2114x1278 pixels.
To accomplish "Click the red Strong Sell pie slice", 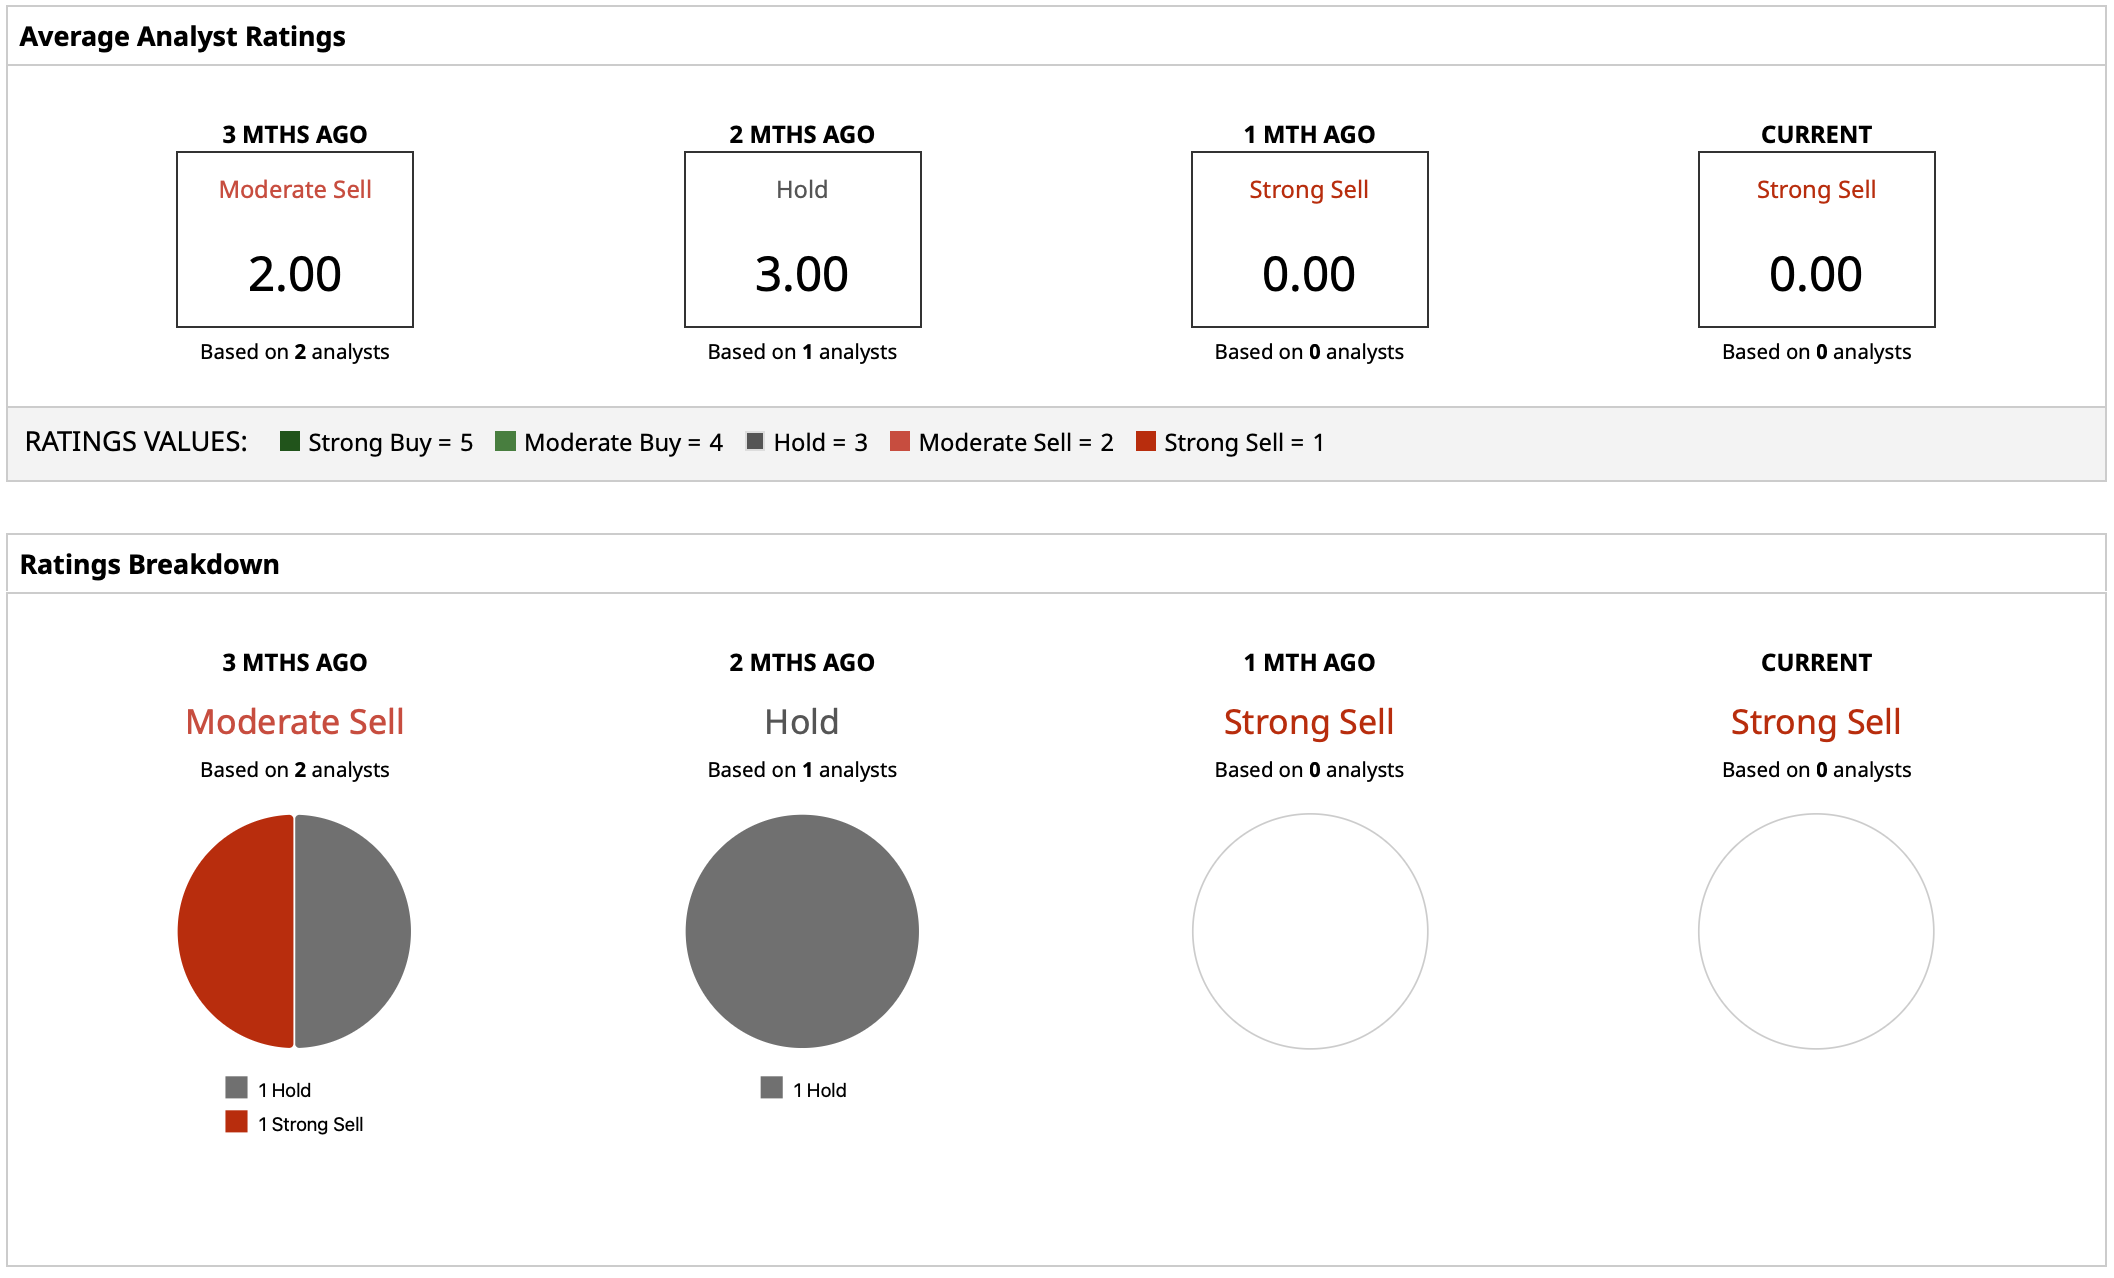I will pos(235,931).
